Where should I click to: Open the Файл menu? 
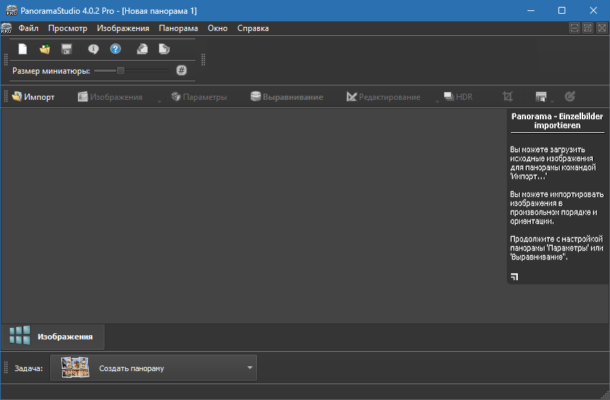tap(28, 28)
